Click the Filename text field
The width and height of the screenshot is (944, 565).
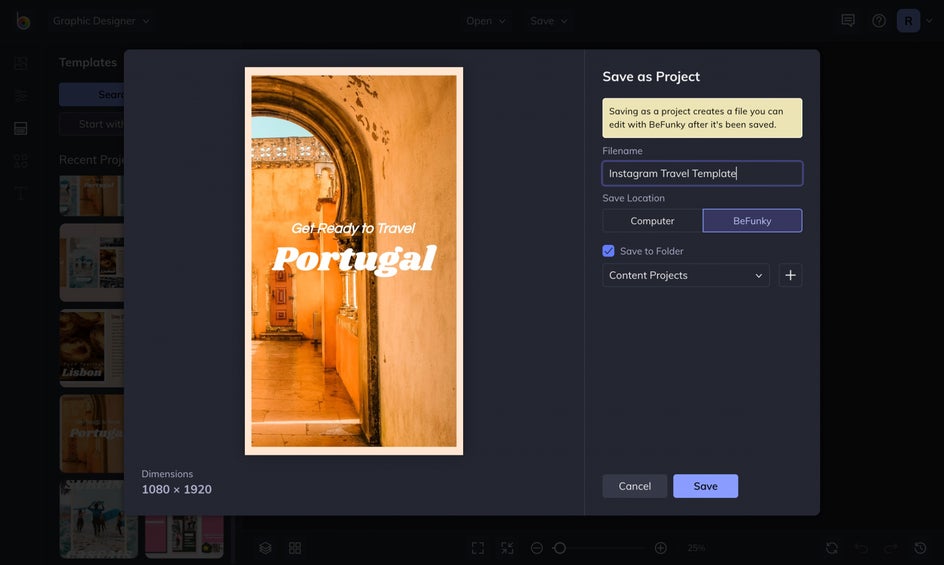(x=702, y=173)
